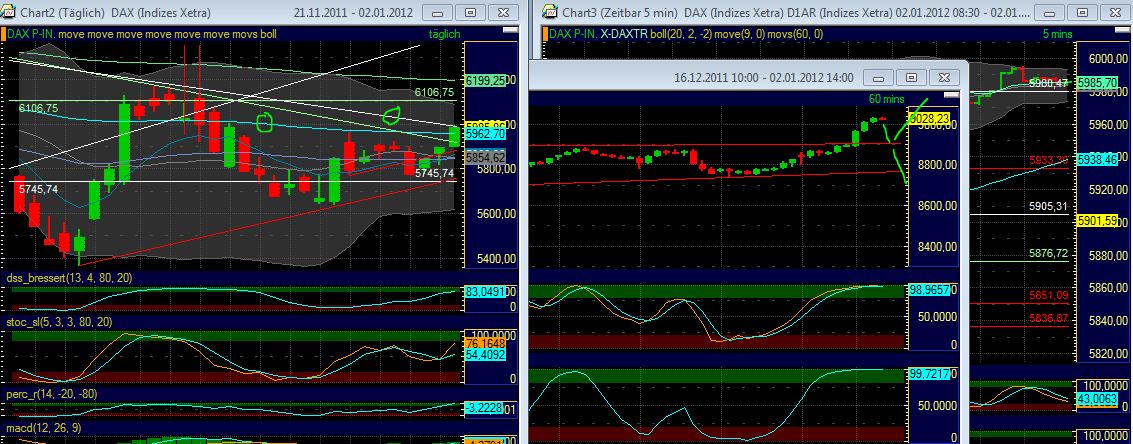This screenshot has height=444, width=1133.
Task: Click the Chart3 window title icon
Action: pos(549,13)
